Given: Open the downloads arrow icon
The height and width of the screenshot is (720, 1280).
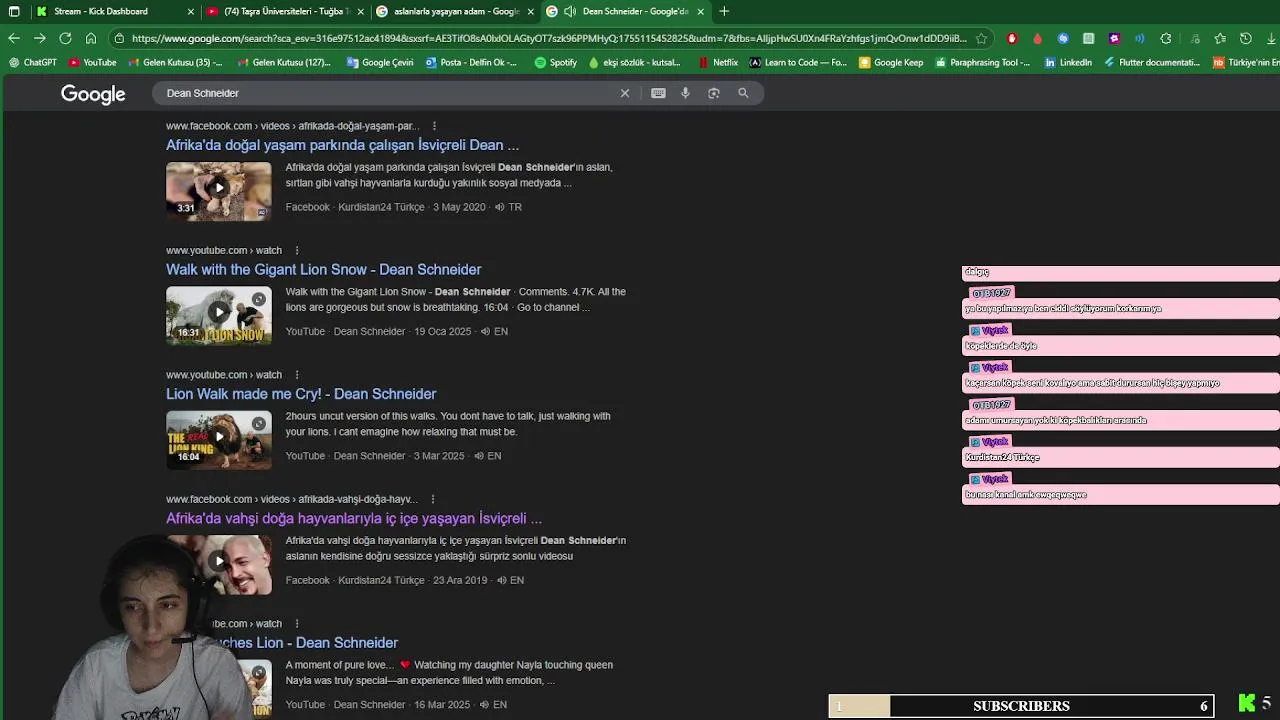Looking at the screenshot, I should (1271, 38).
